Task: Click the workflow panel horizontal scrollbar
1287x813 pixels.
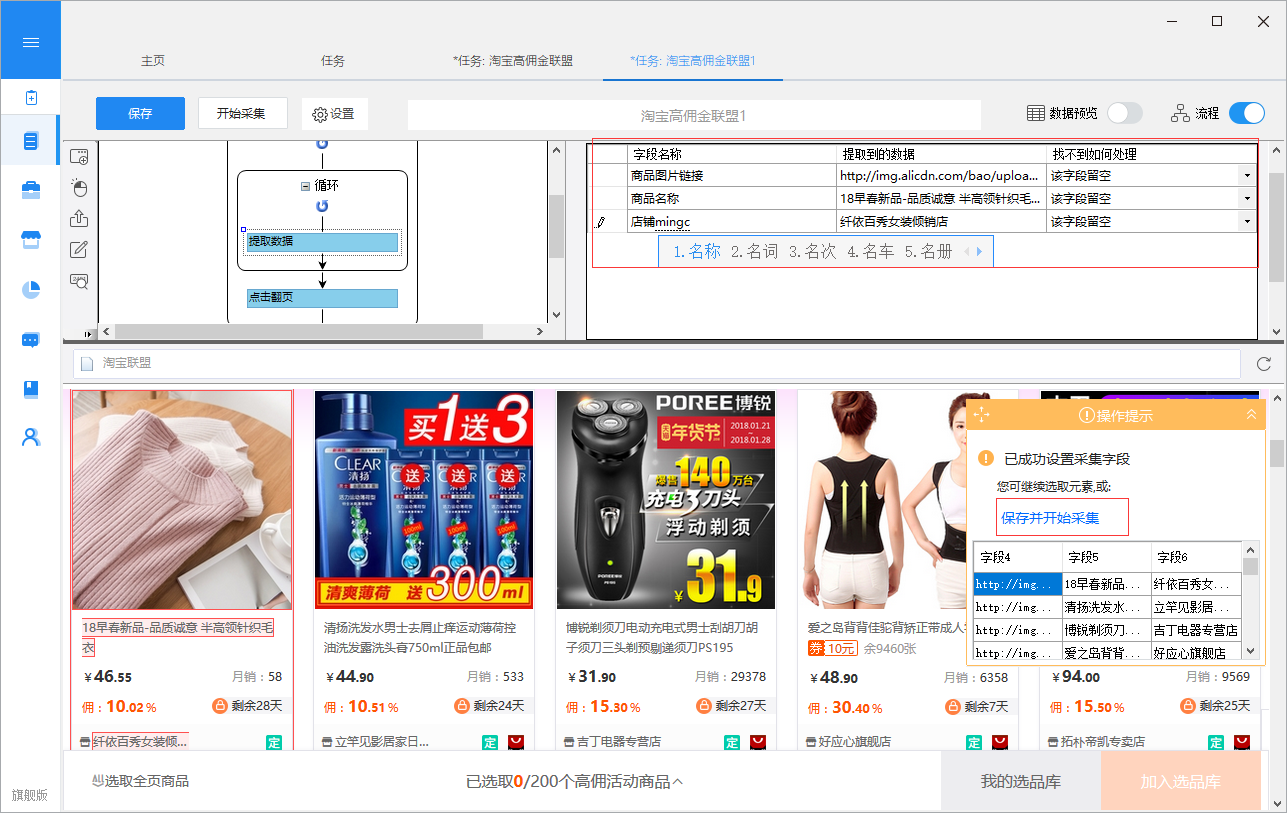Action: point(298,332)
